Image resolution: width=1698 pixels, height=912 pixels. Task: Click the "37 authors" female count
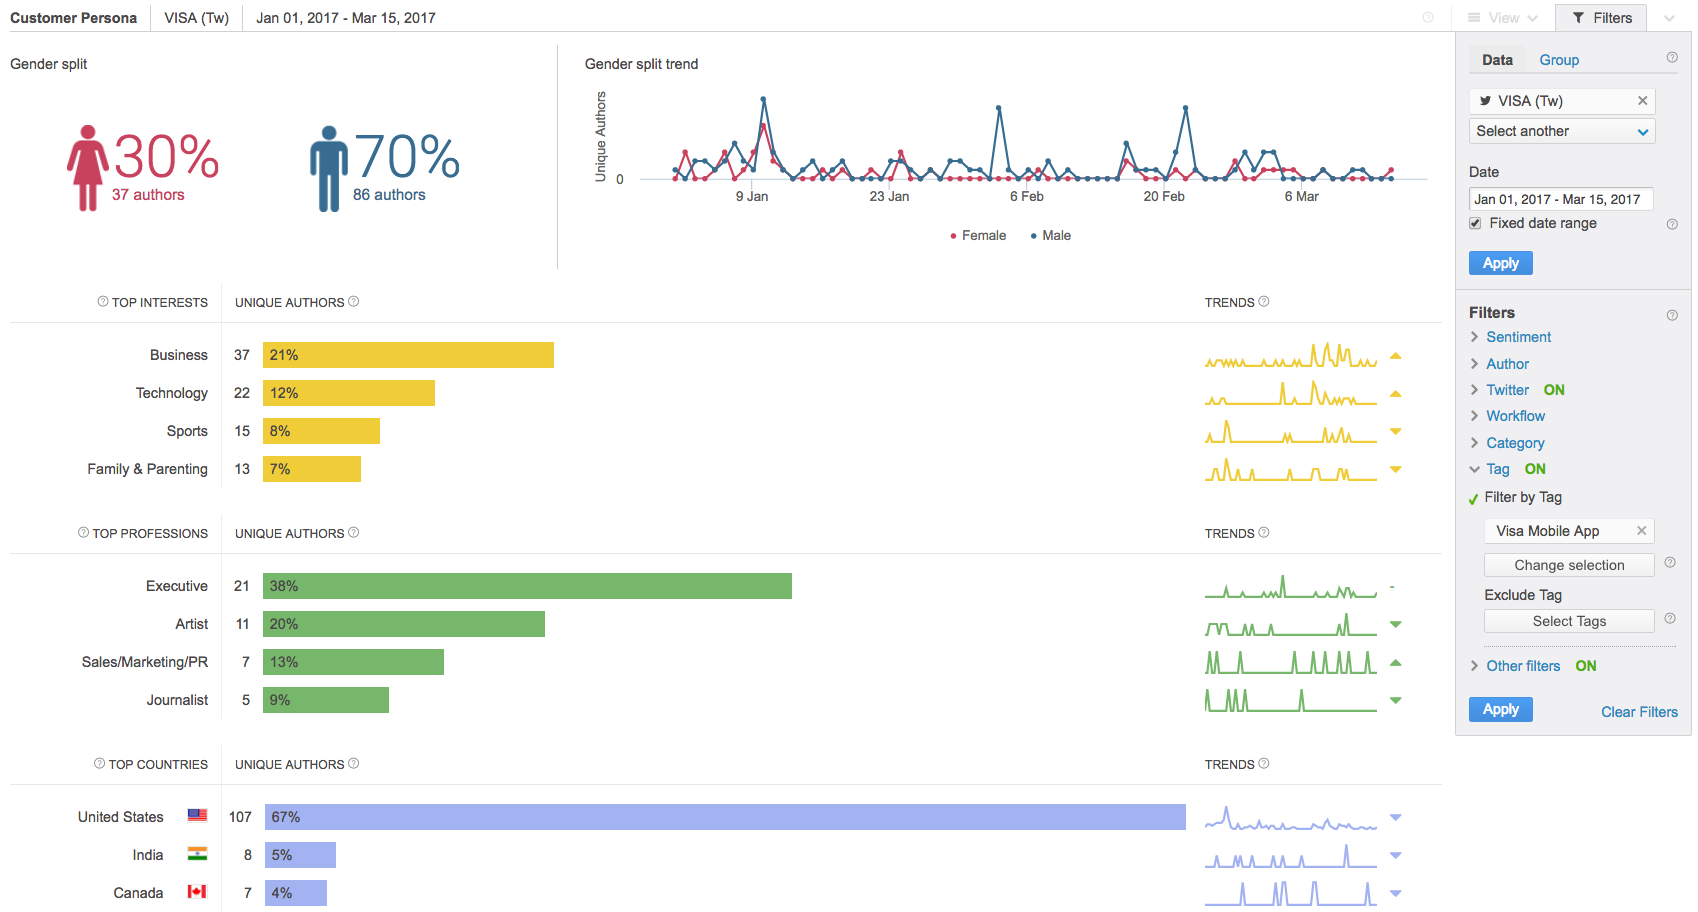[148, 195]
